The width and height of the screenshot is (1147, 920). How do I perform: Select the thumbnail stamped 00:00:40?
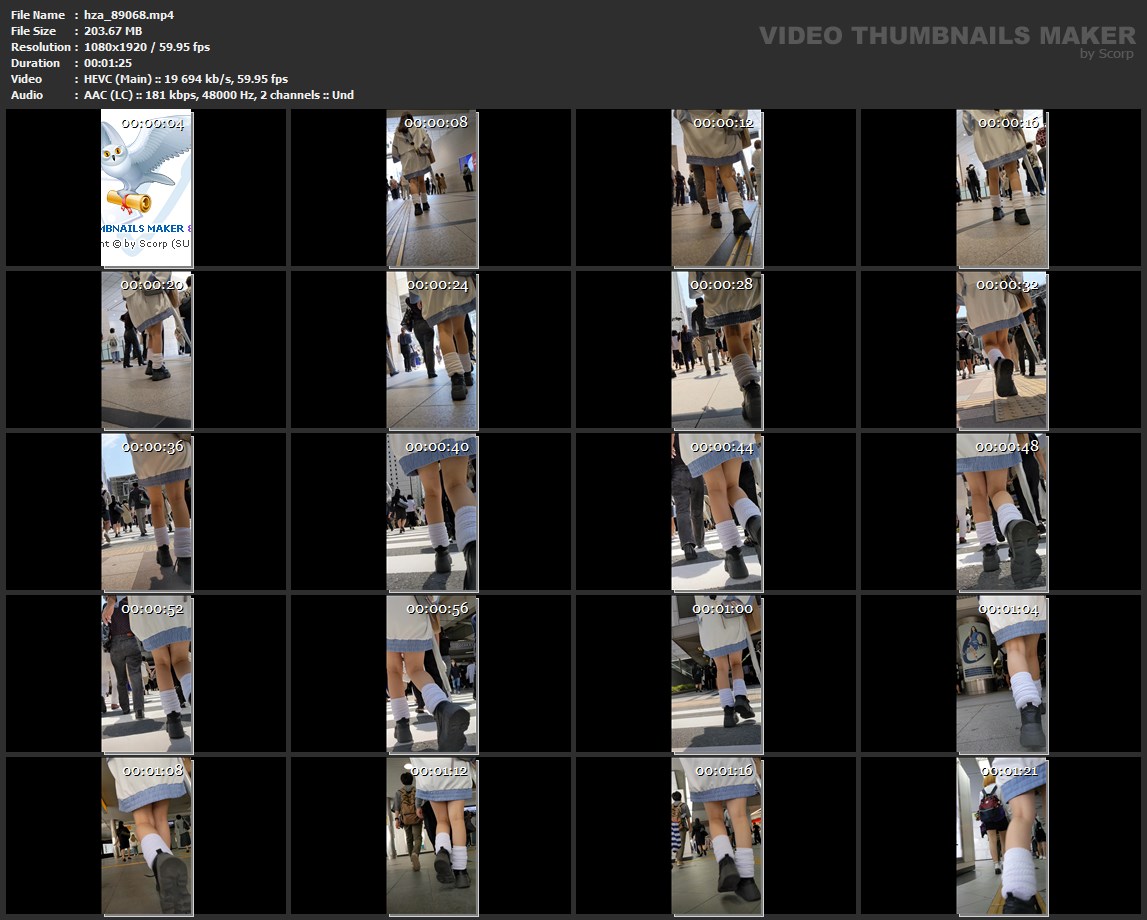[x=432, y=512]
